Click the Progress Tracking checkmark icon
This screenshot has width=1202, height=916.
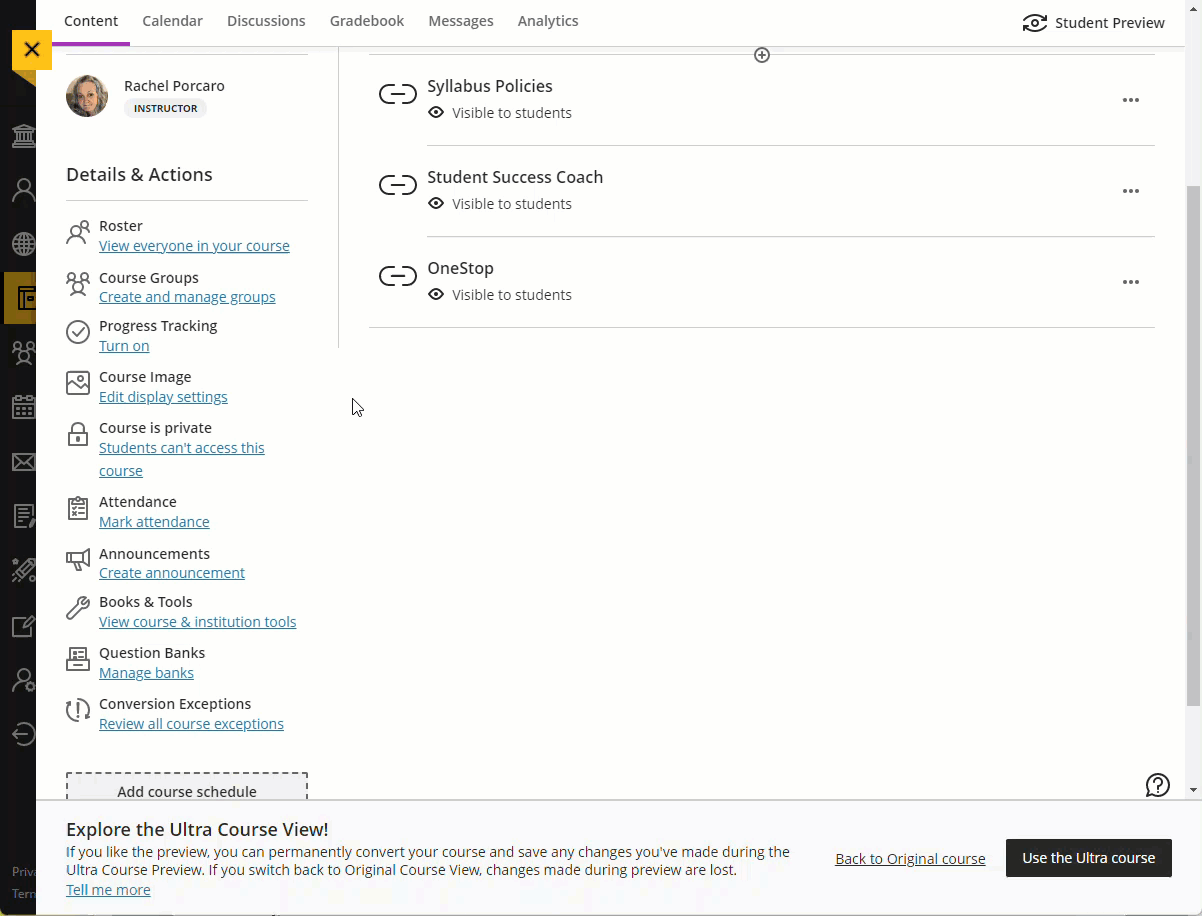[78, 332]
